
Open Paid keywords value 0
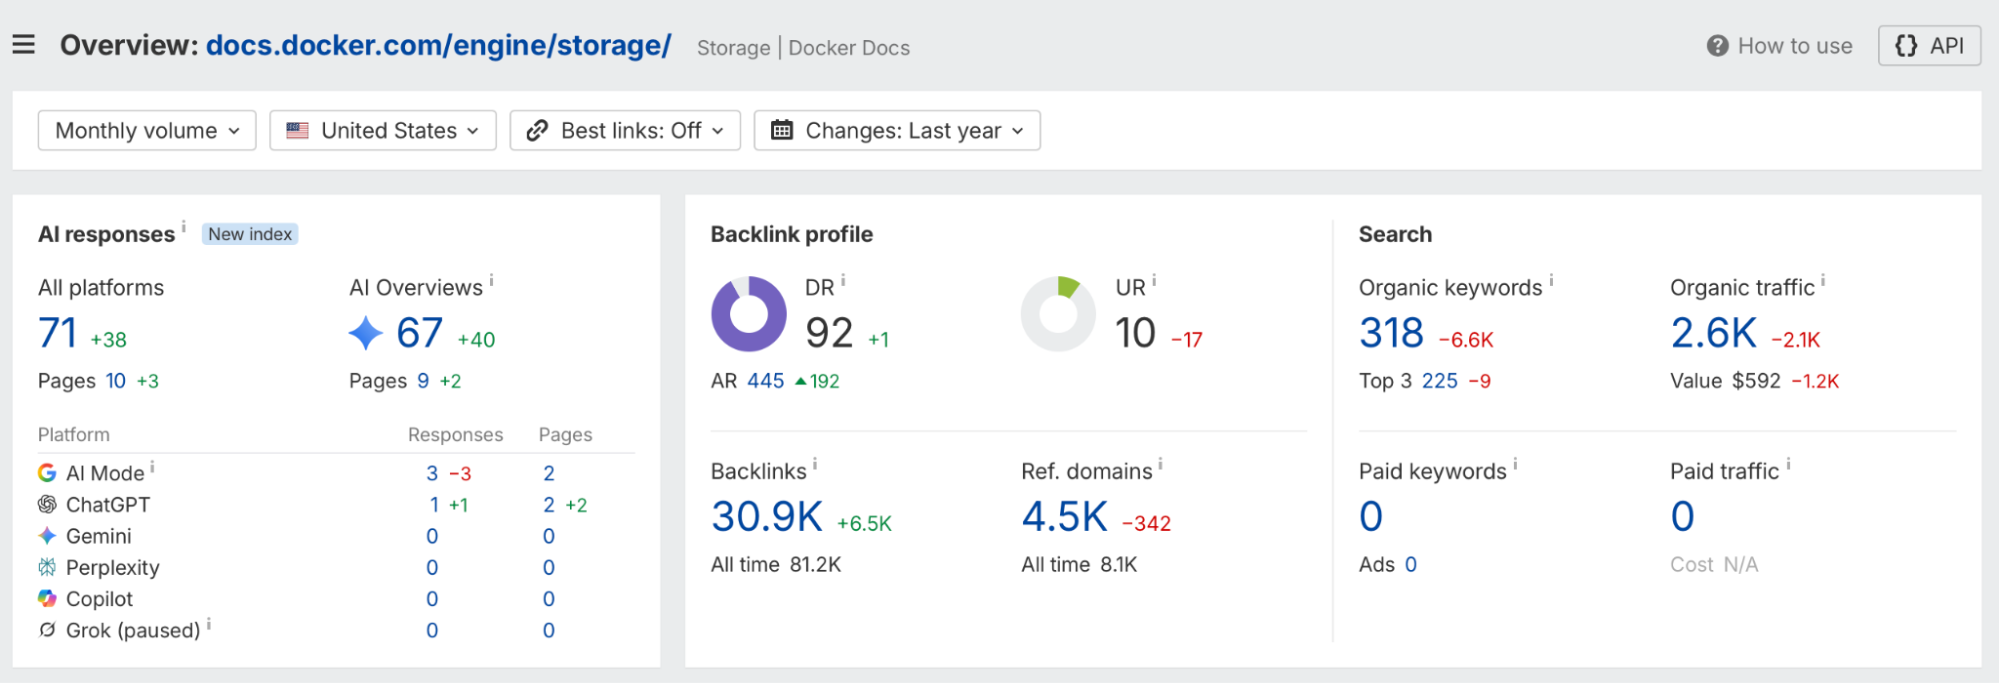[x=1371, y=517]
